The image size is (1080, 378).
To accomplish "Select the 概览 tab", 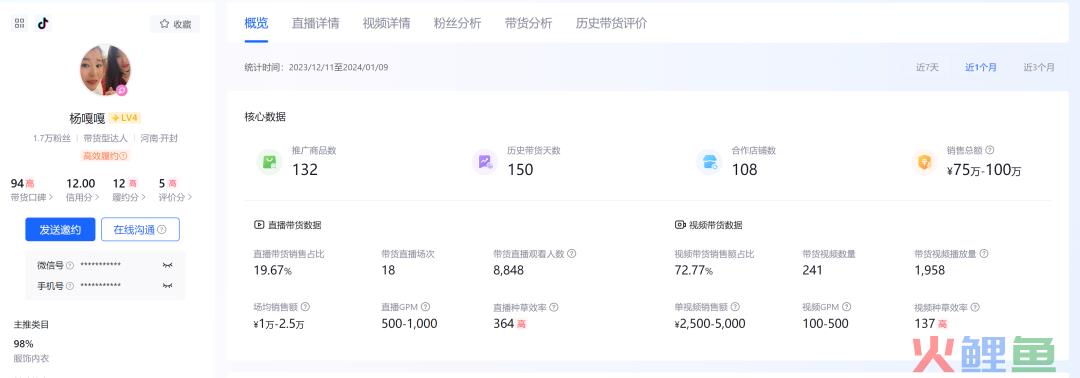I will coord(256,23).
